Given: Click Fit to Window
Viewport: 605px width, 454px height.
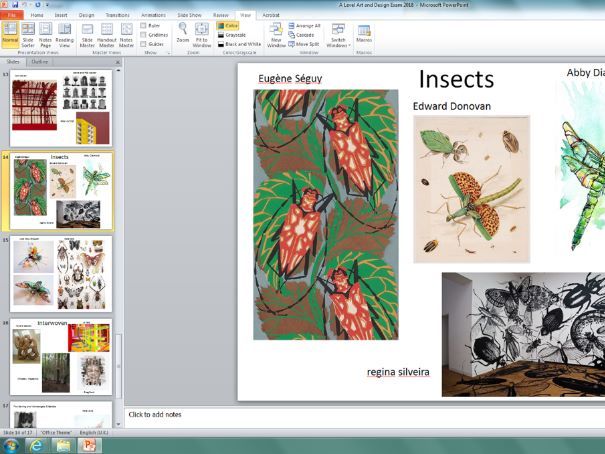Looking at the screenshot, I should (201, 35).
